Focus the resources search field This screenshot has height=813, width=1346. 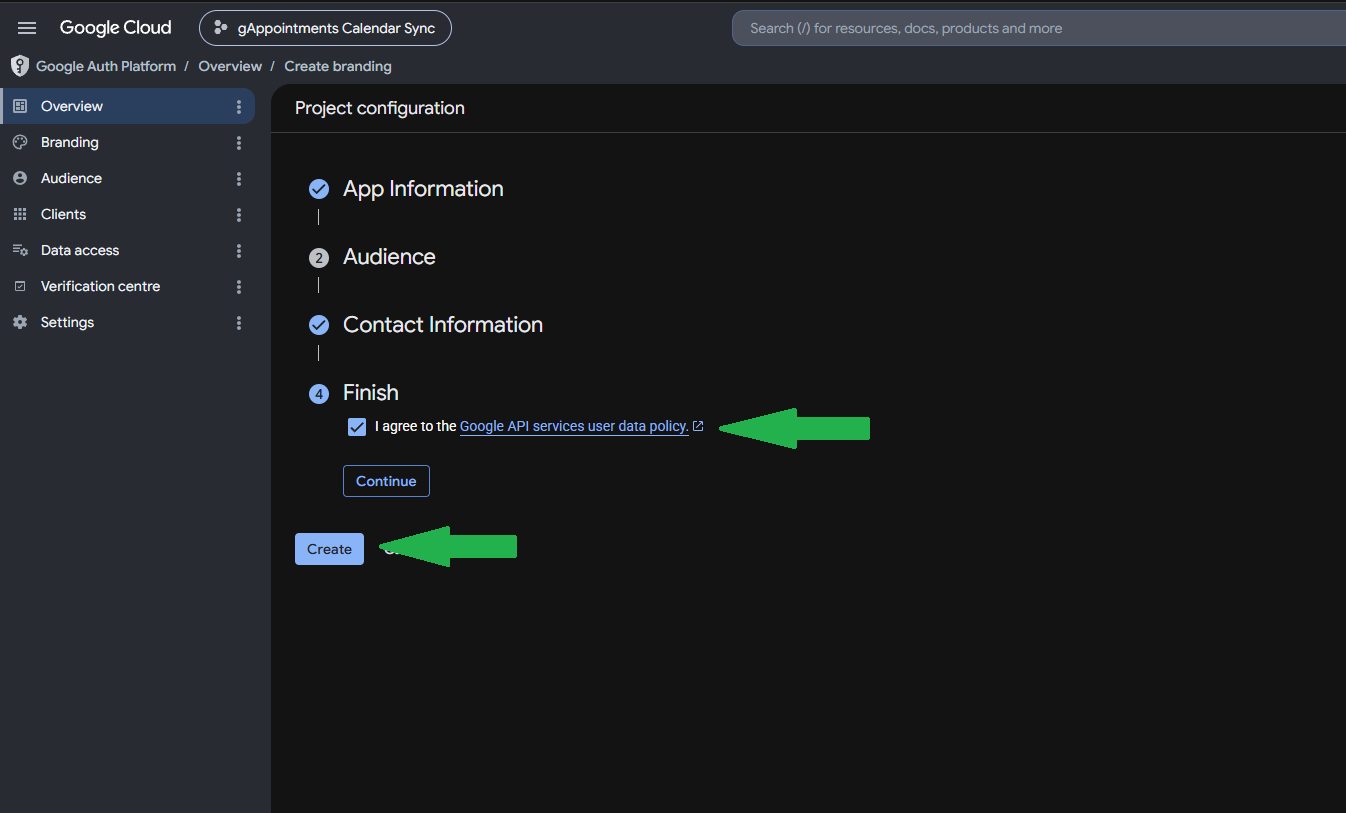(1040, 28)
